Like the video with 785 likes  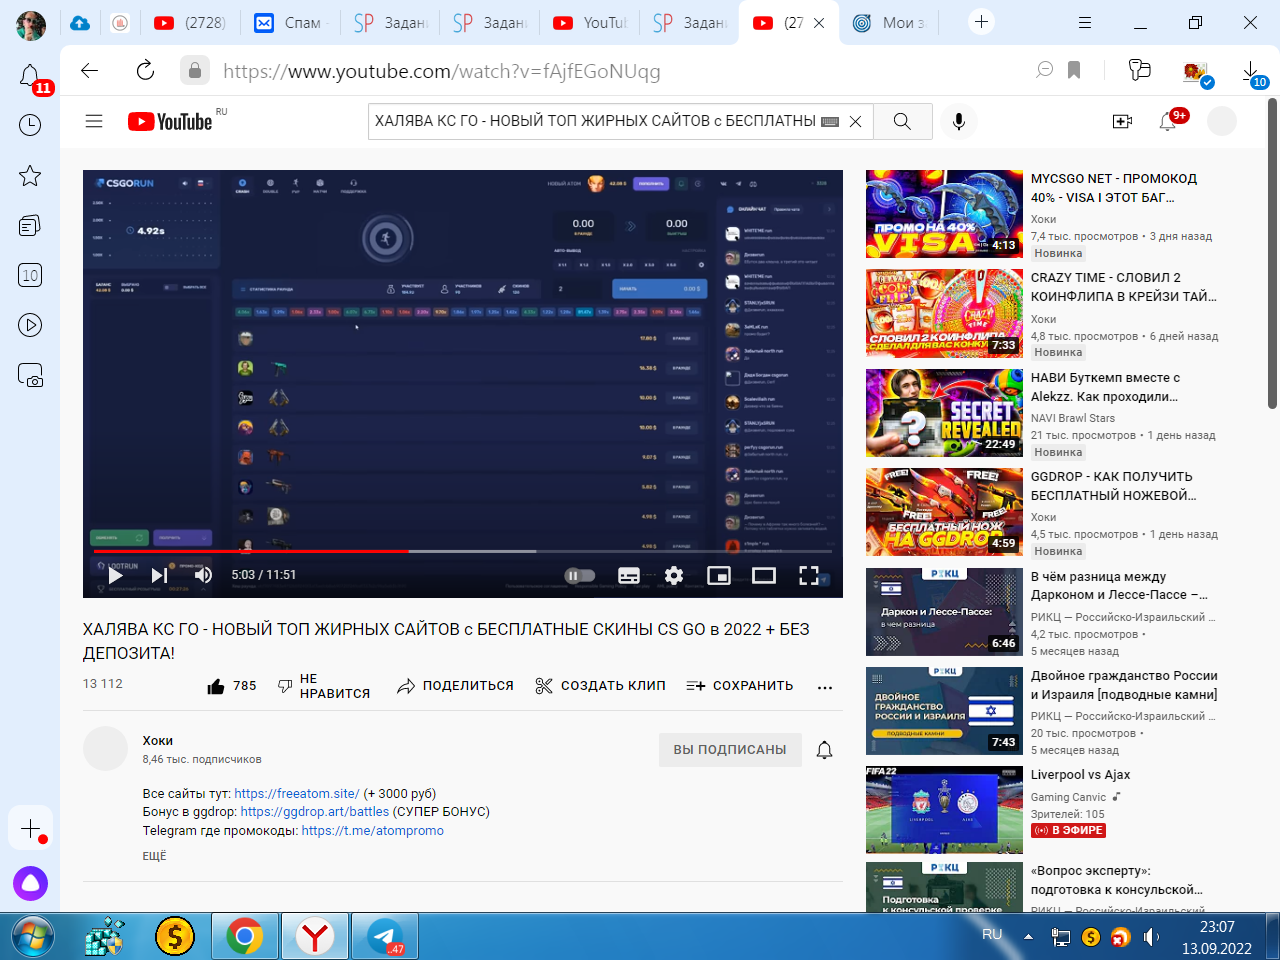(x=231, y=686)
